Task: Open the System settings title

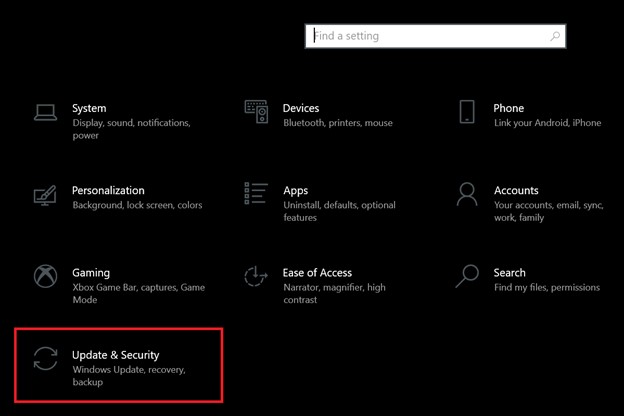Action: tap(89, 109)
